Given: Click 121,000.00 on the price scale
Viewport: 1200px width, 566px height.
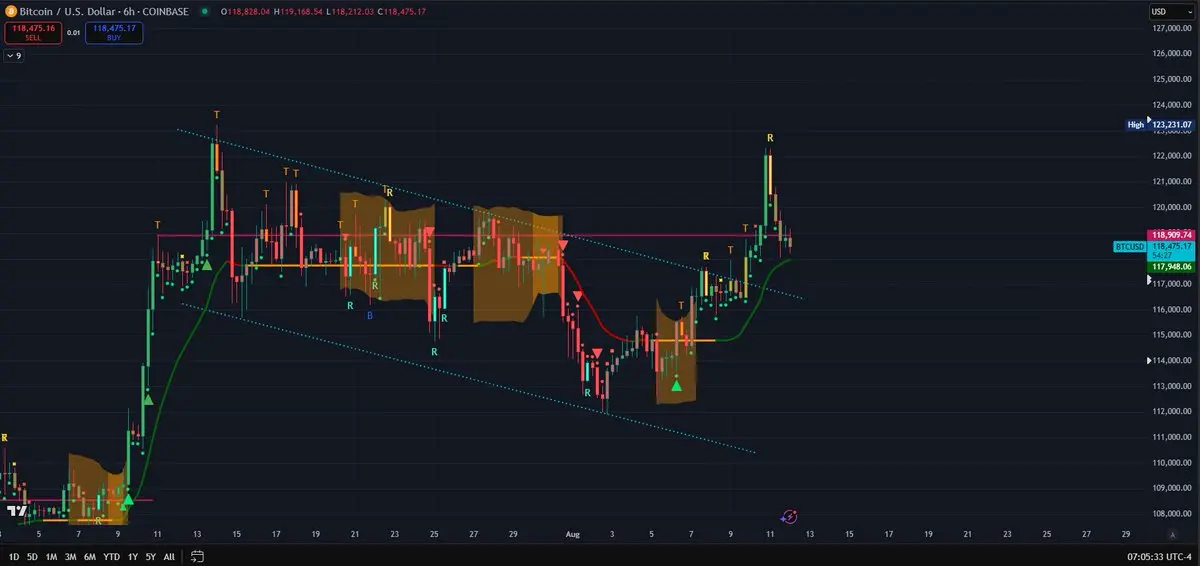Looking at the screenshot, I should (1172, 182).
